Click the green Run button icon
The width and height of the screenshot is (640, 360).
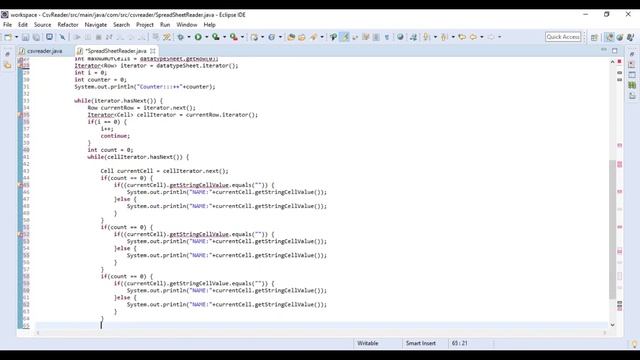point(198,37)
